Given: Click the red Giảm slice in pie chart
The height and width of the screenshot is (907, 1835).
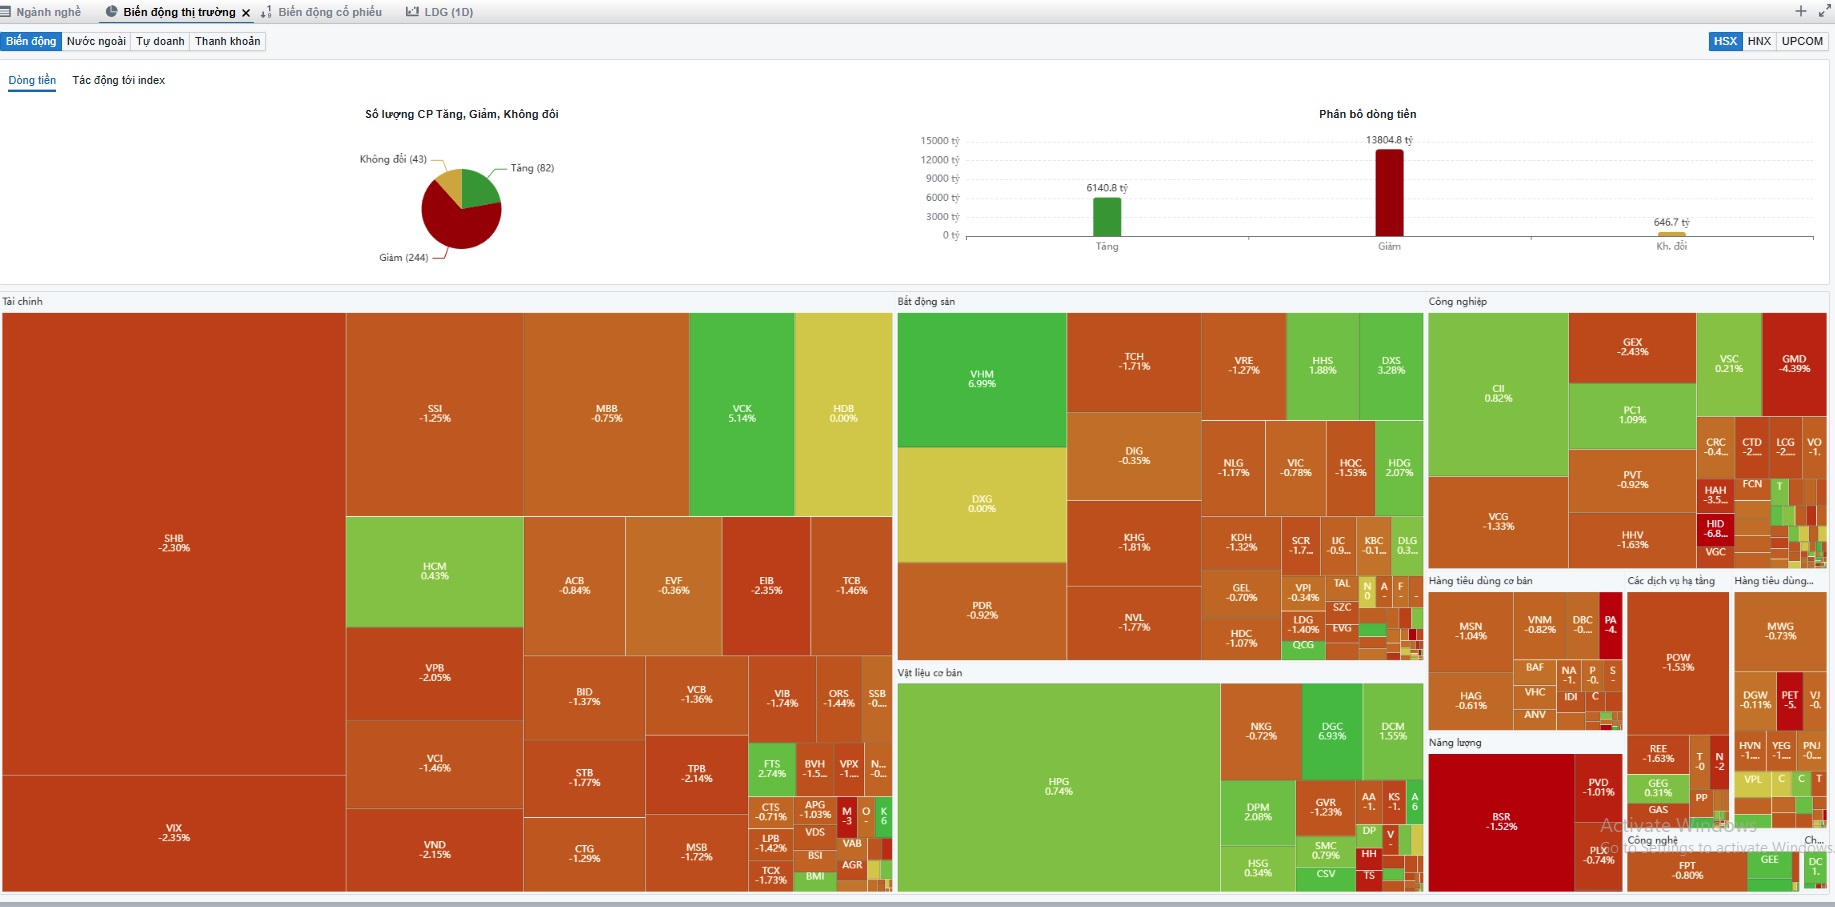Looking at the screenshot, I should point(455,225).
